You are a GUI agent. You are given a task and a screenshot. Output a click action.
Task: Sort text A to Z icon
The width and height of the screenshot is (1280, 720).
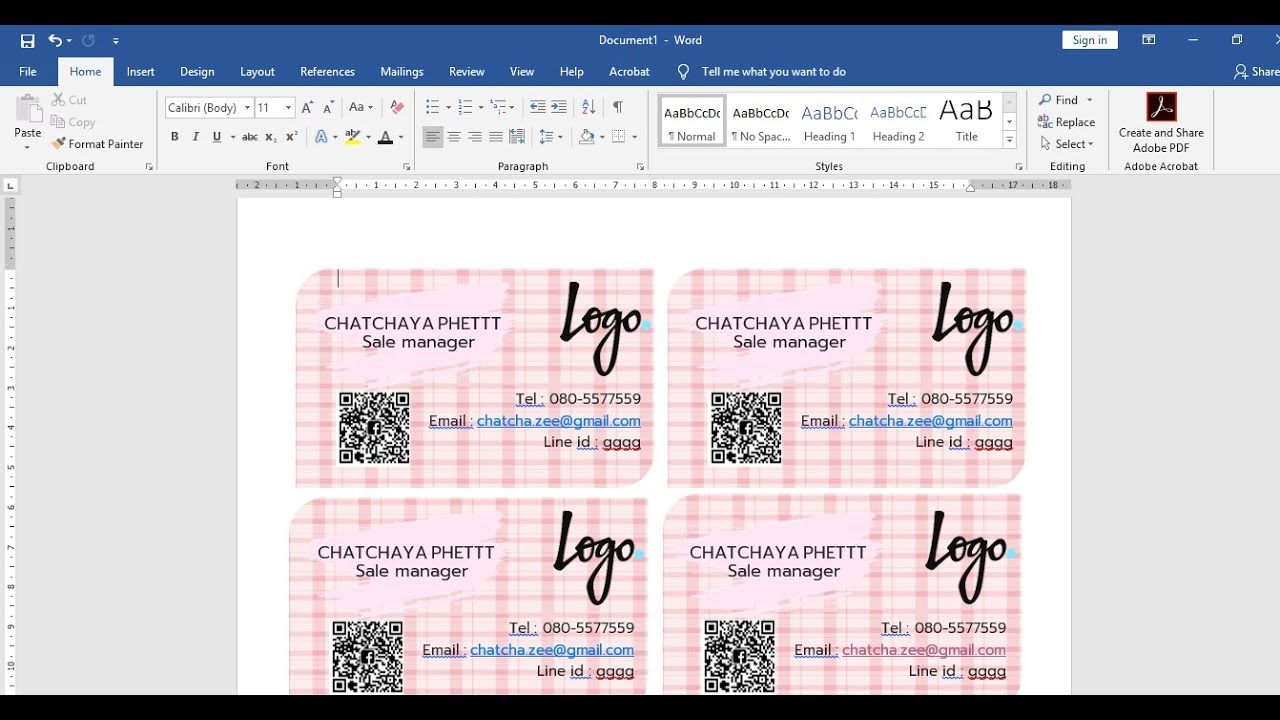(x=589, y=107)
